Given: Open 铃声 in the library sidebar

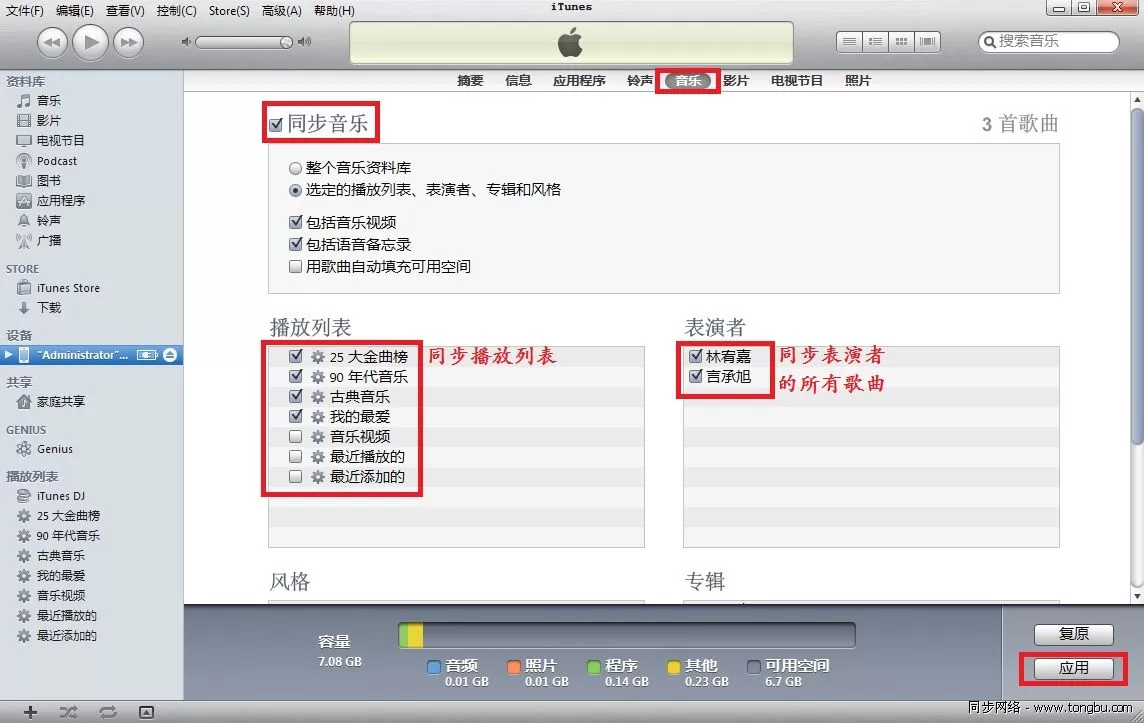Looking at the screenshot, I should point(49,220).
